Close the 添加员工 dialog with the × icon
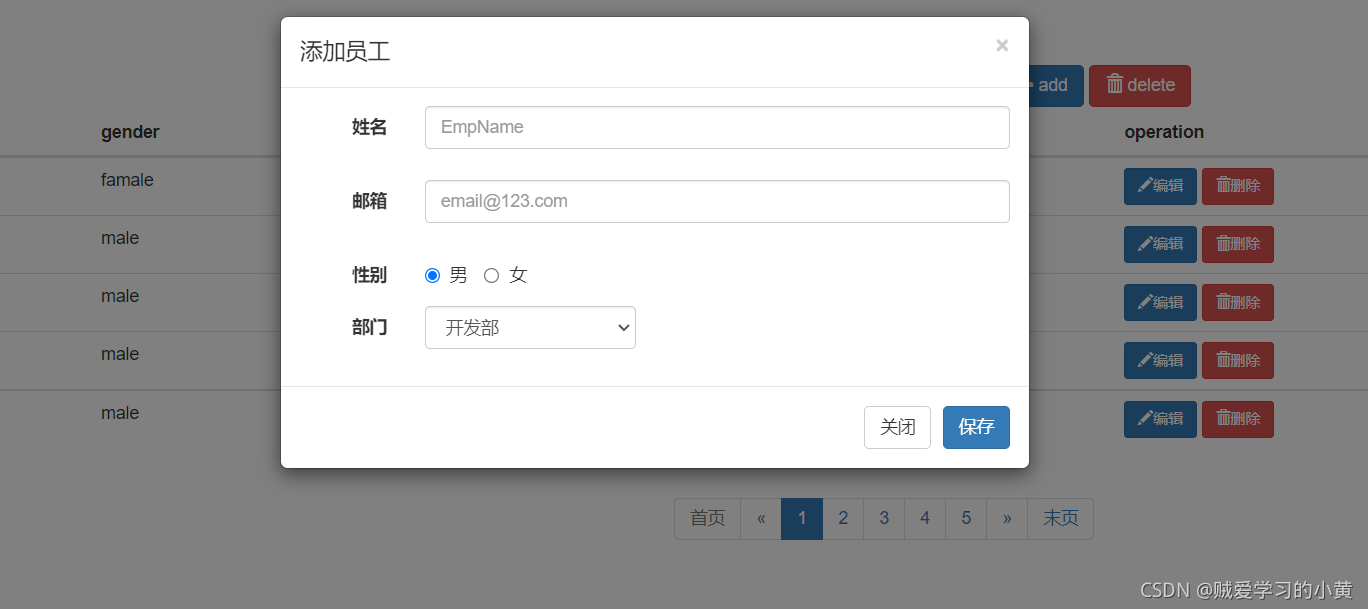 point(1002,45)
